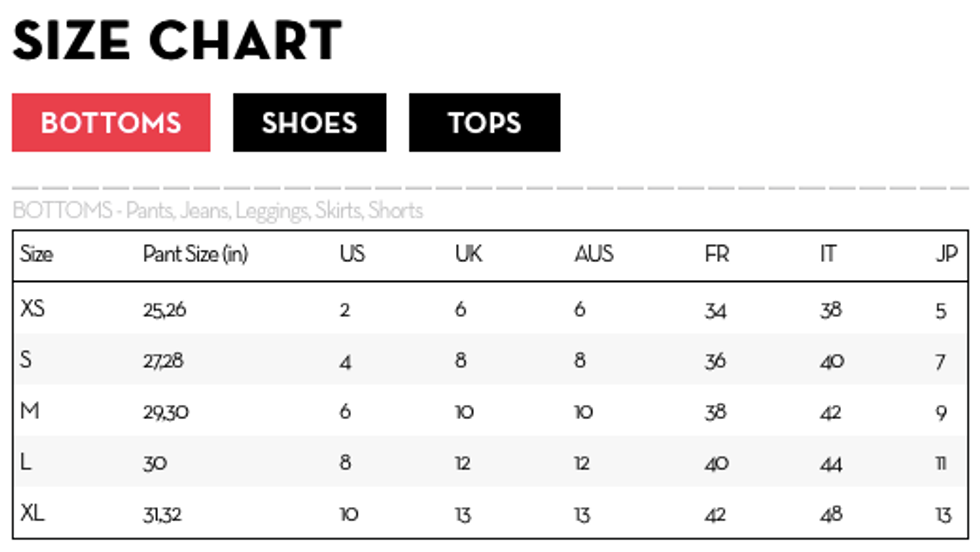Viewport: 980px width, 552px height.
Task: Click the IT column header
Action: pos(828,254)
